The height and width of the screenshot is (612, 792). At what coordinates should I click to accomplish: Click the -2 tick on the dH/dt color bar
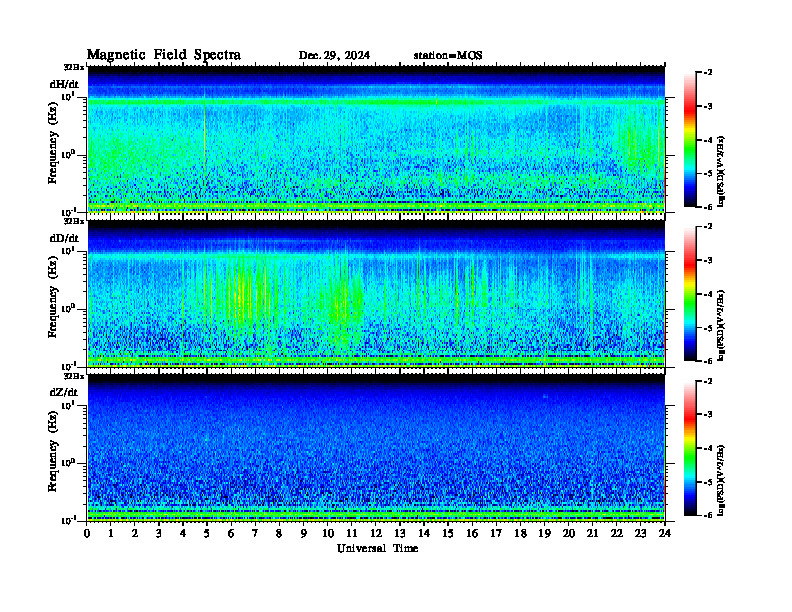click(x=708, y=73)
